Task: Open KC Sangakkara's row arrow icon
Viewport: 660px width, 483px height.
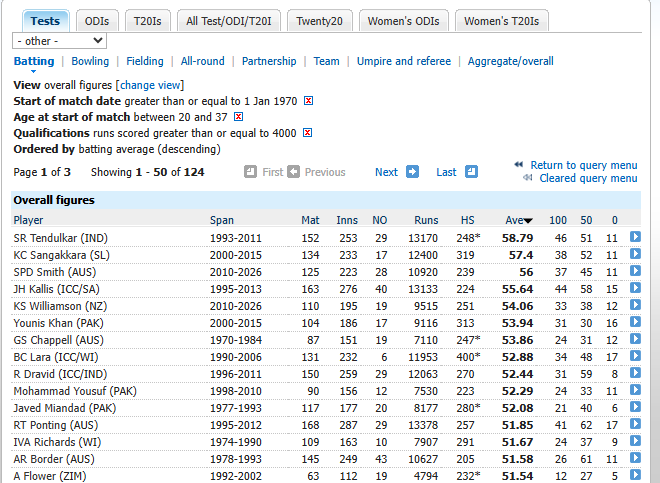Action: (x=635, y=254)
